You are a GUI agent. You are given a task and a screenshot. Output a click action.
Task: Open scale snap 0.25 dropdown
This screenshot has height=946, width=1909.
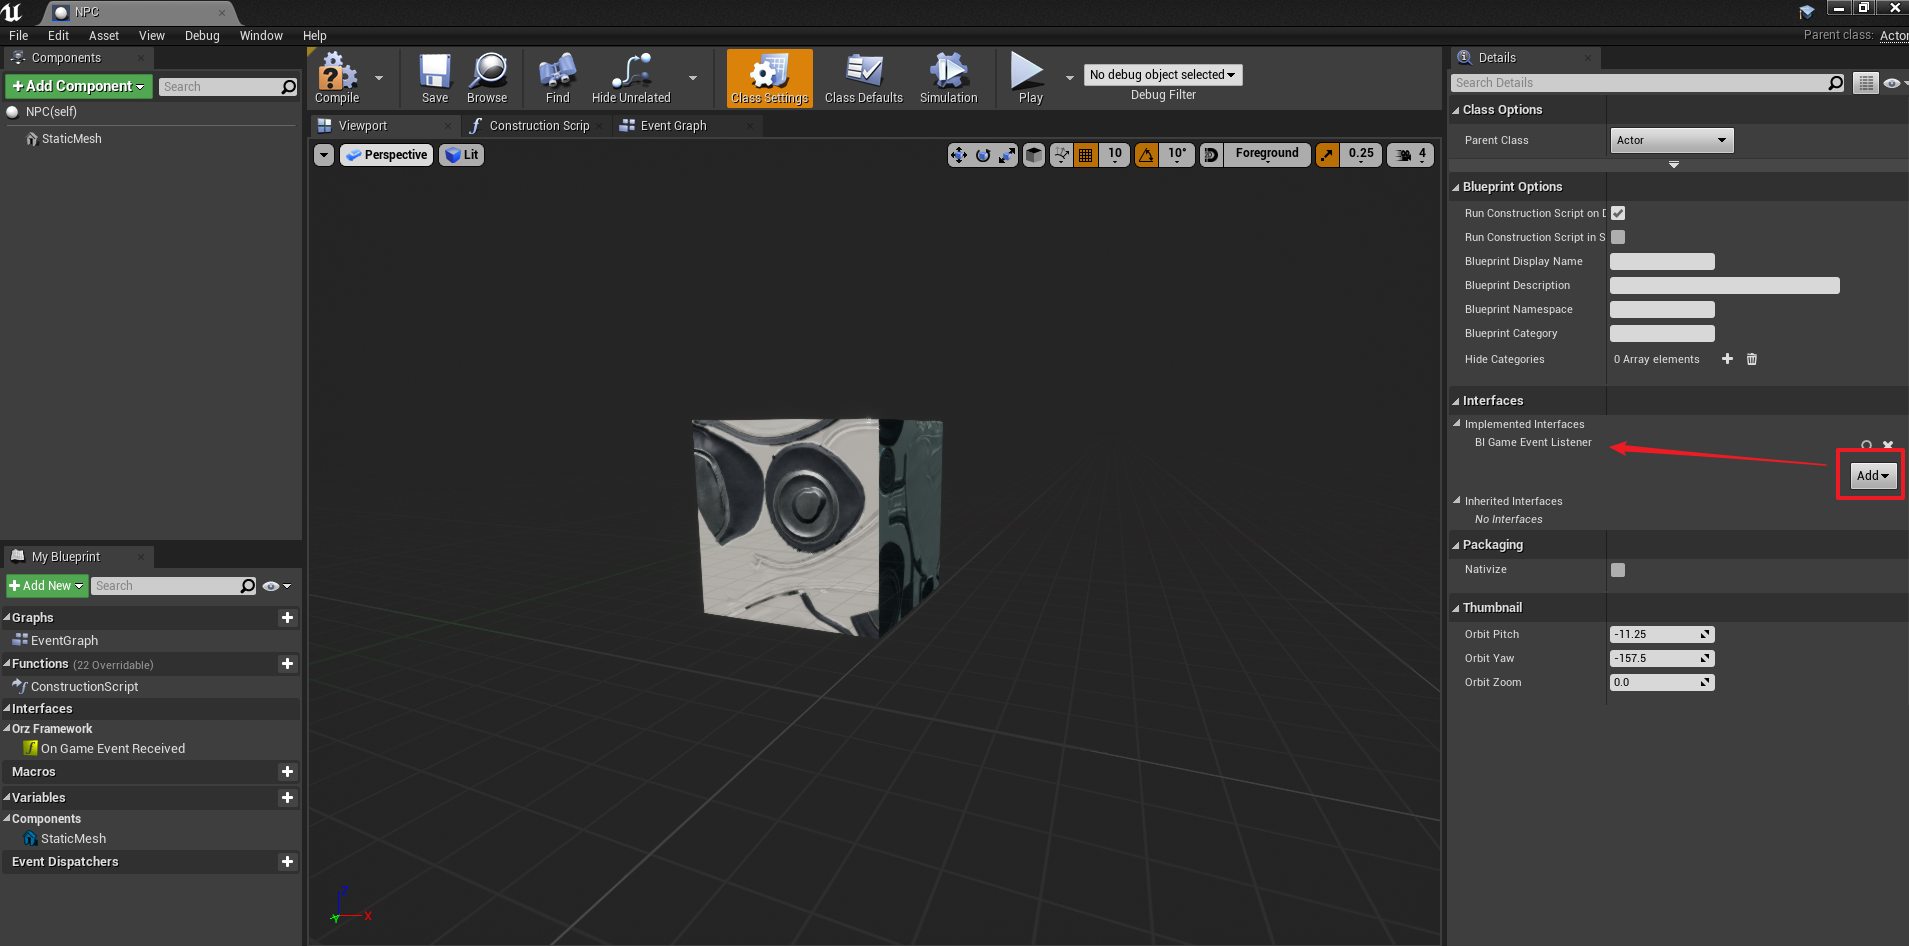[x=1361, y=155]
